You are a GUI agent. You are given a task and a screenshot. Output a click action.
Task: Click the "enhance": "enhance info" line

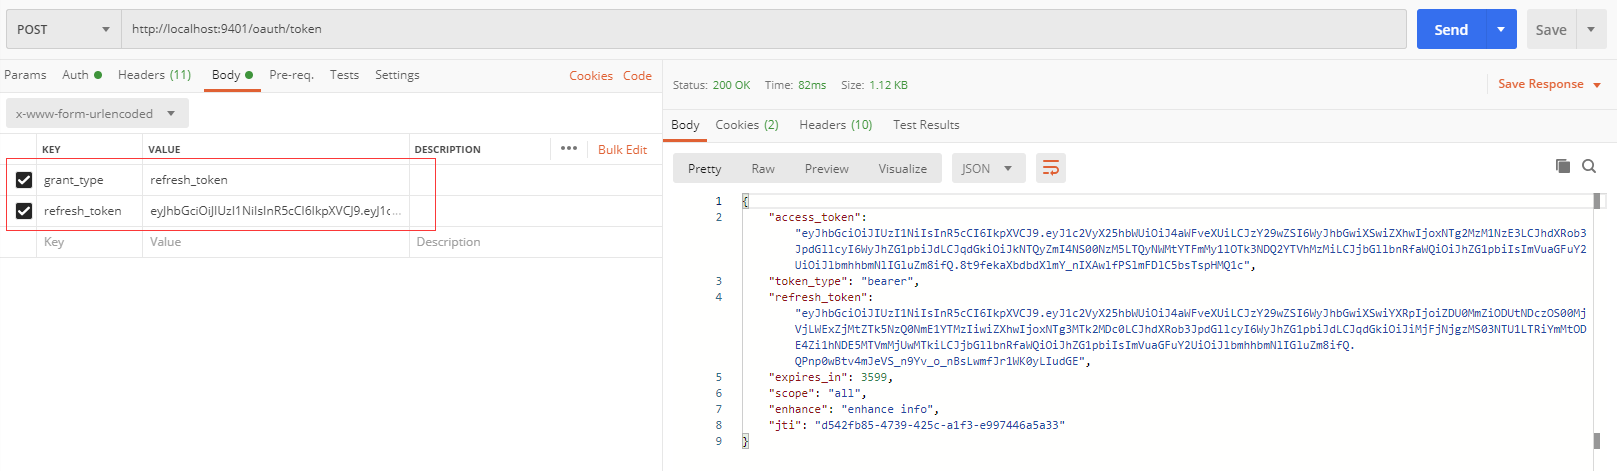click(854, 409)
